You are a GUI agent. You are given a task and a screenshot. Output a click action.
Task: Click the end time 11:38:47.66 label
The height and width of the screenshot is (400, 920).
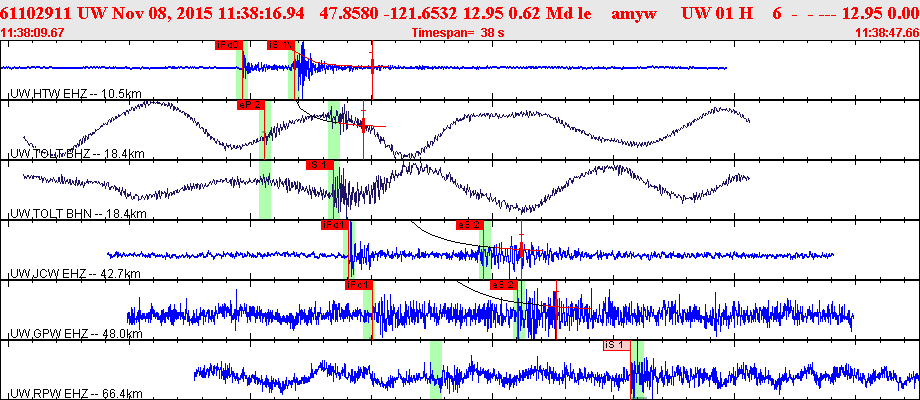[887, 32]
